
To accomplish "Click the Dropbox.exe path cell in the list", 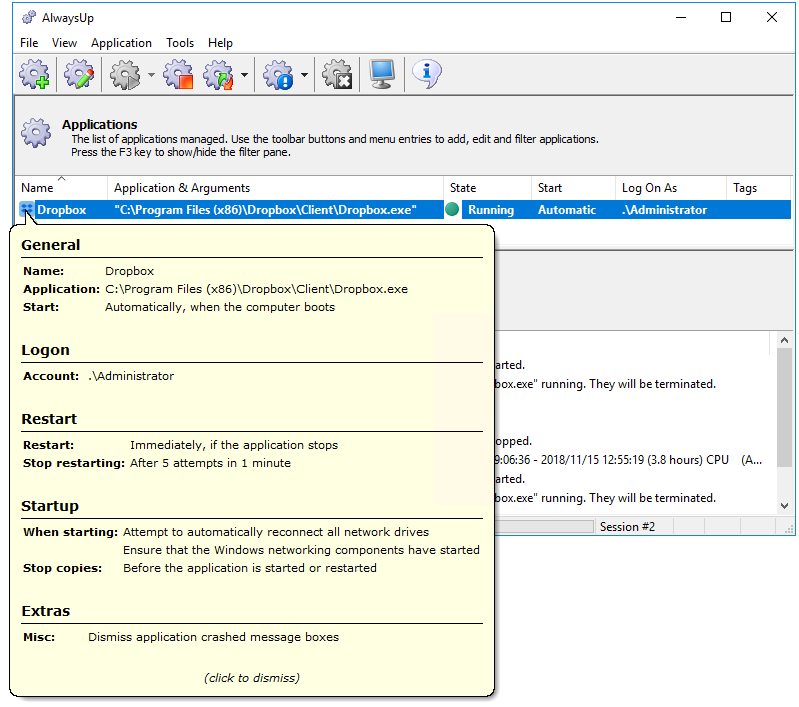I will point(265,210).
